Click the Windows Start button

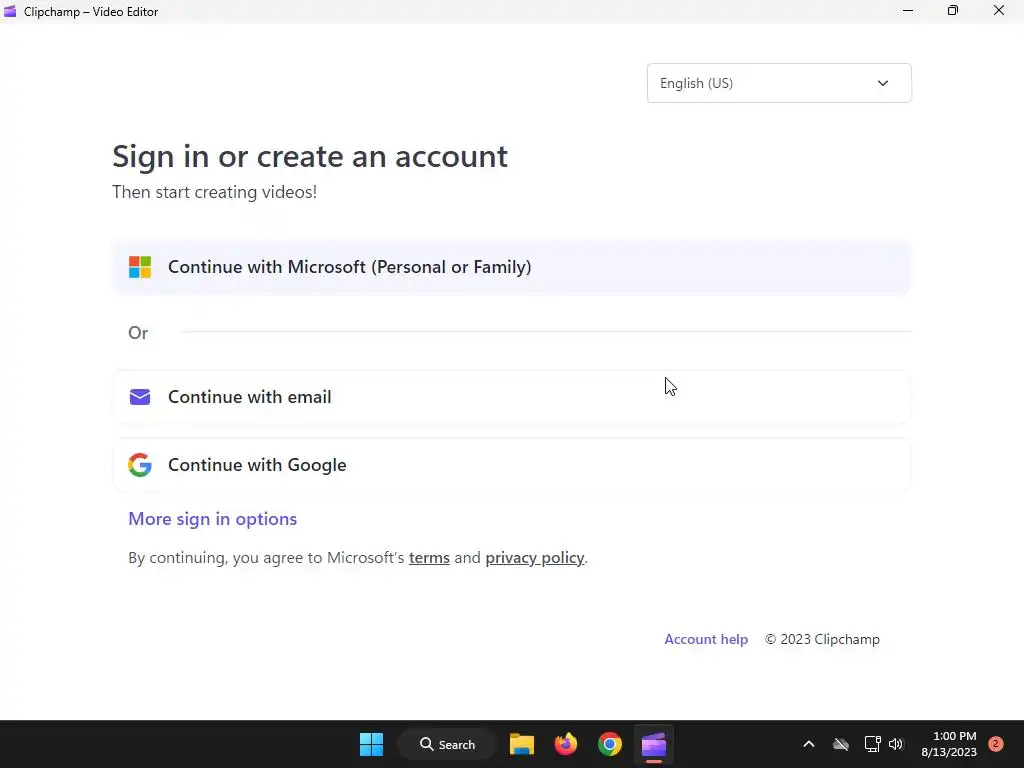pos(372,744)
